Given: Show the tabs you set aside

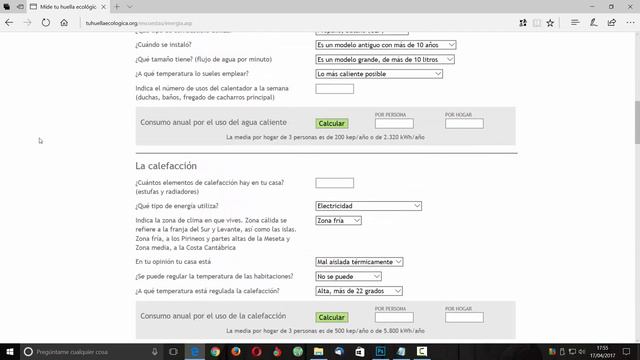Looking at the screenshot, I should point(7,7).
